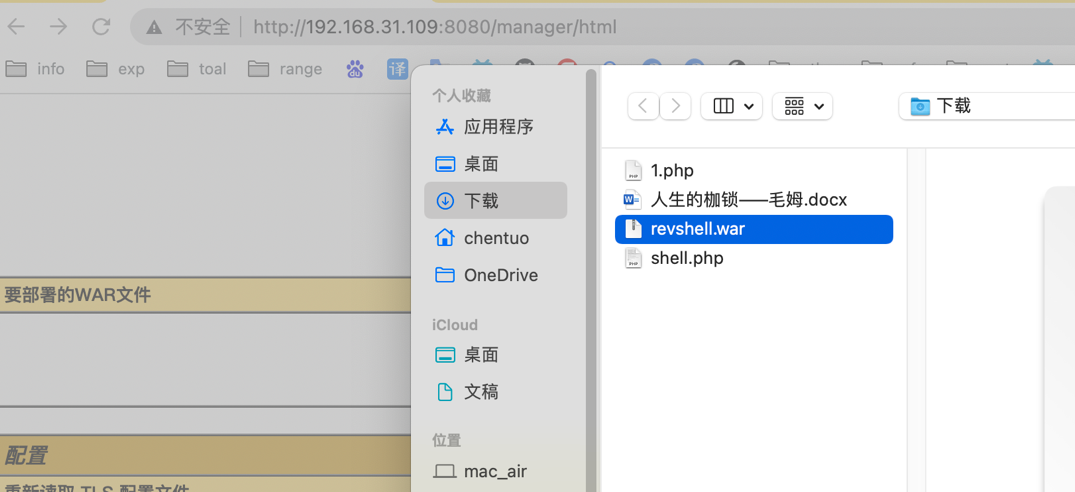Viewport: 1075px width, 492px height.
Task: Expand the grouping options dropdown
Action: [x=803, y=106]
